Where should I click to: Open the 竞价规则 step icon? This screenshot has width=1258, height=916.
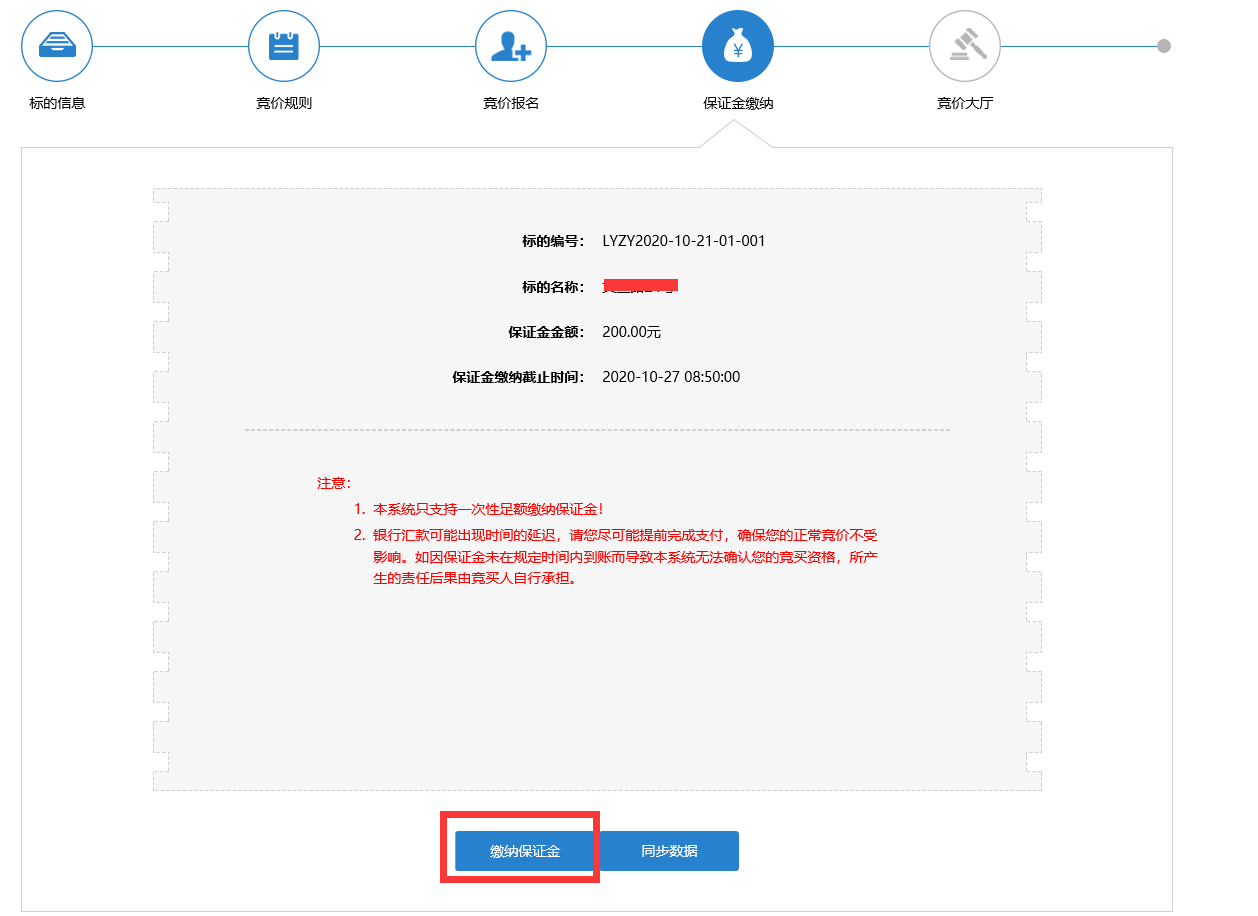click(284, 46)
